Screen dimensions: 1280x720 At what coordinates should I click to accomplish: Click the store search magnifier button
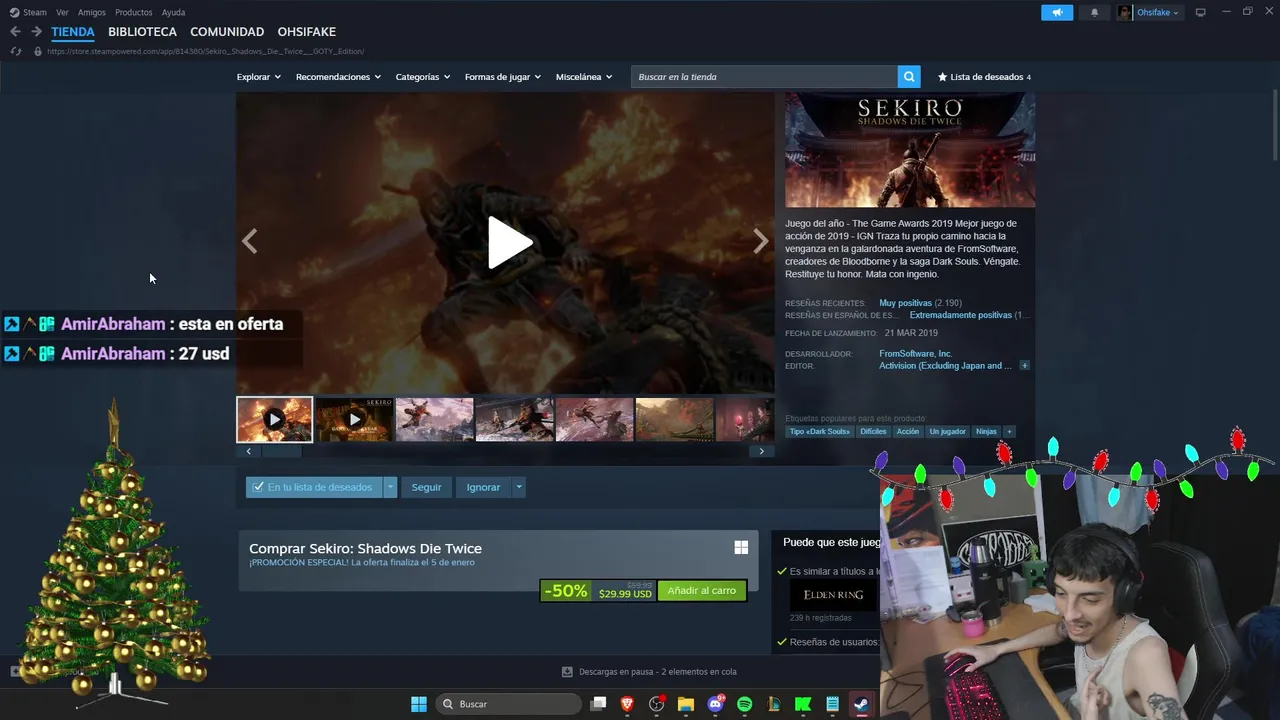909,77
